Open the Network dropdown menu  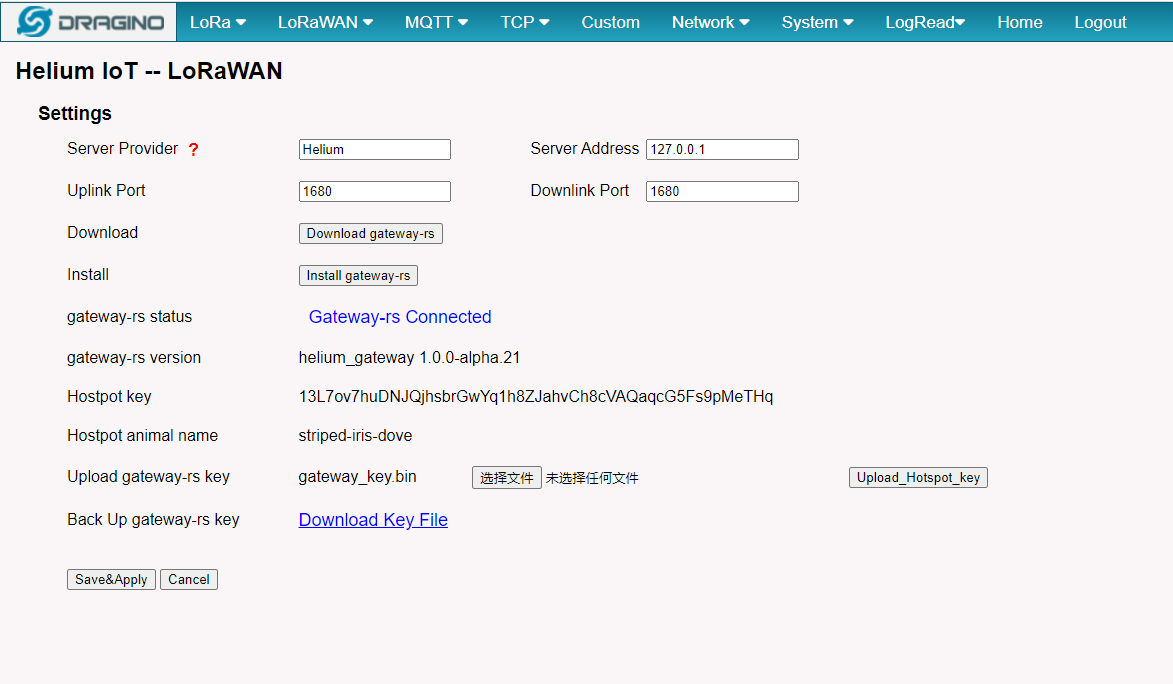point(710,22)
